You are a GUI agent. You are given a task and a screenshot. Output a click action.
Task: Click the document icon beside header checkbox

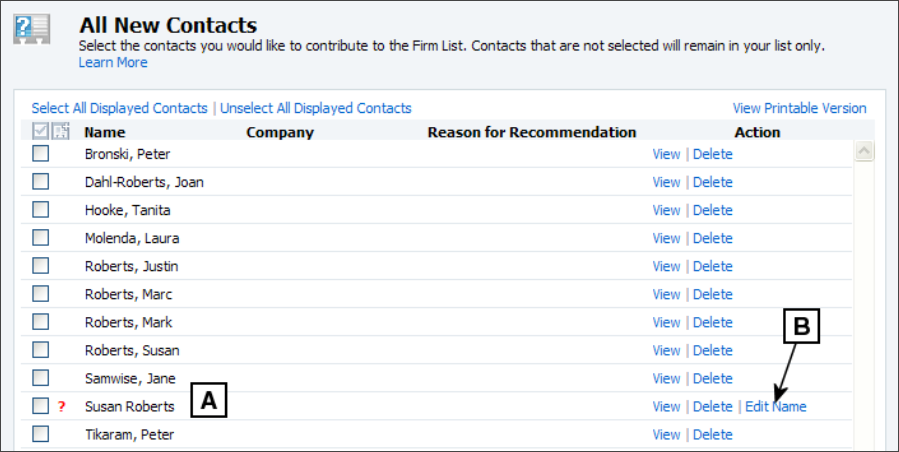61,131
